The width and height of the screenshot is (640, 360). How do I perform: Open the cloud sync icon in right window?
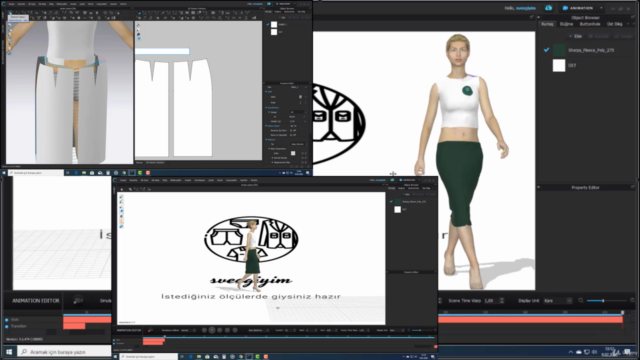coord(549,8)
